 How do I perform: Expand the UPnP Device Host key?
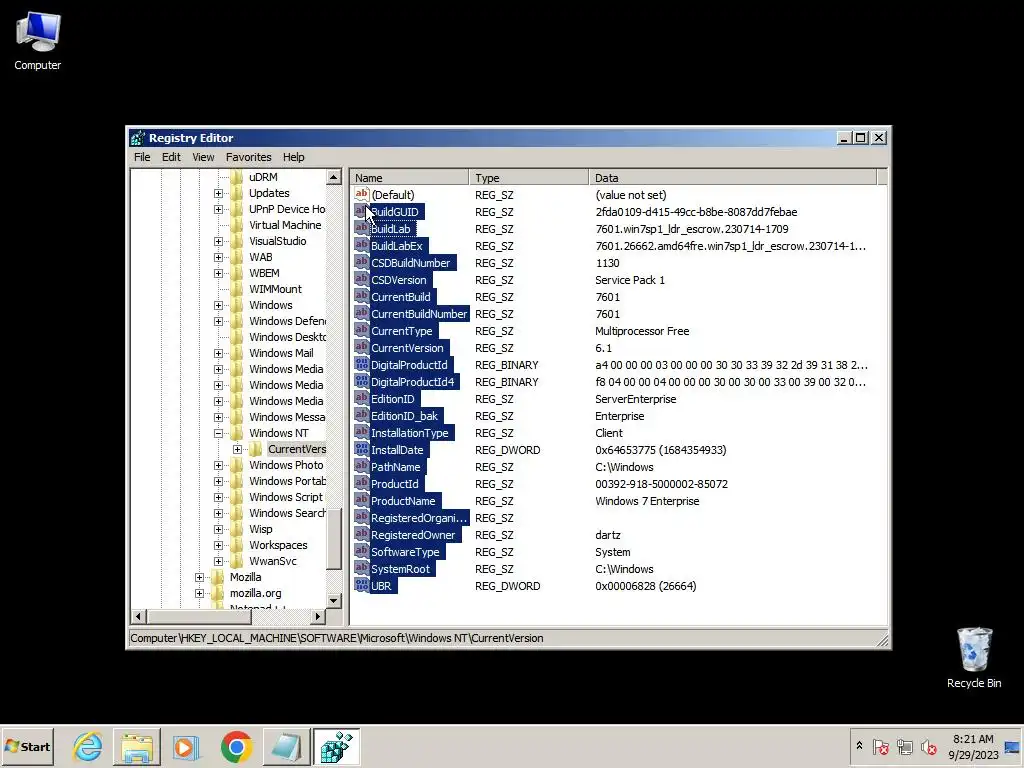tap(218, 210)
